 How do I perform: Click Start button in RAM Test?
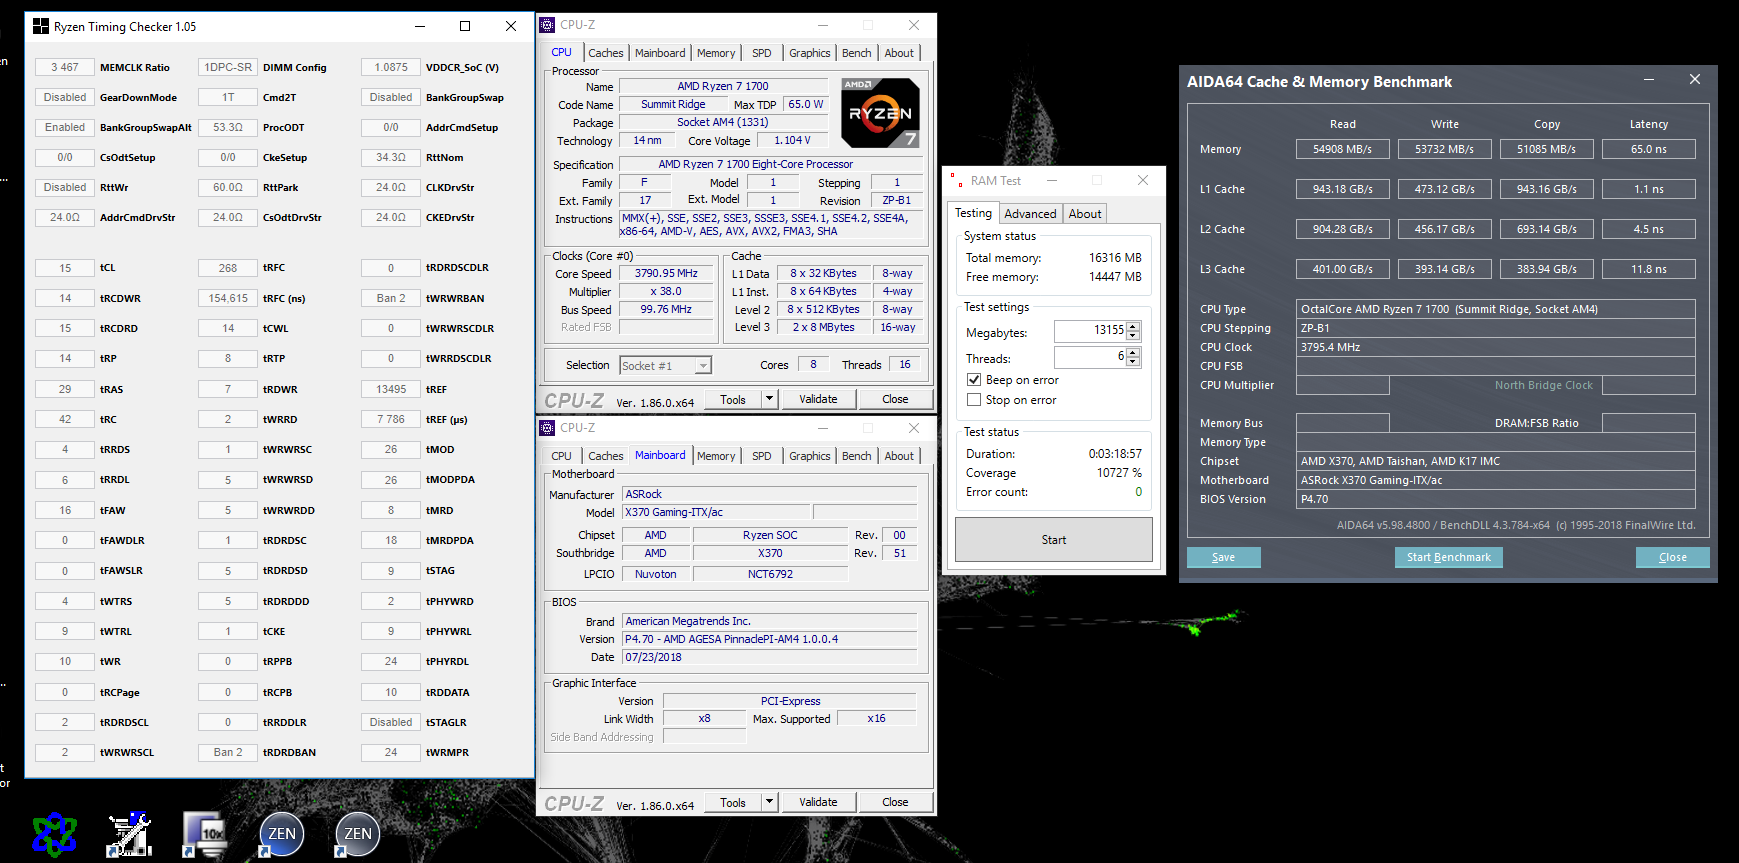[x=1054, y=540]
